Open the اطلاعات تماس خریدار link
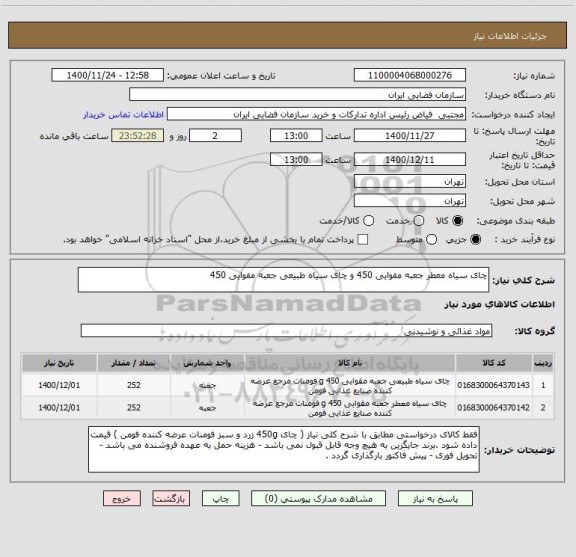Viewport: 576px width, 557px height. pos(123,115)
